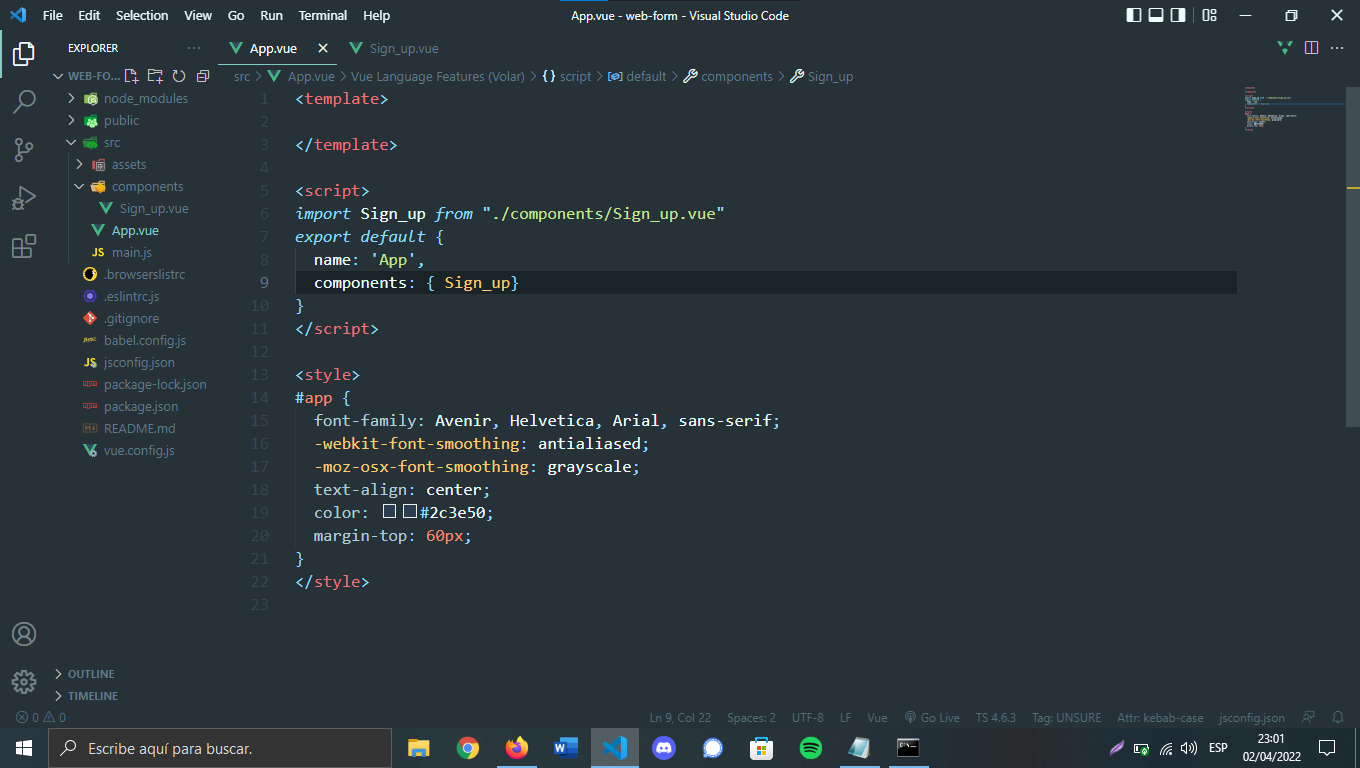Collapse the components folder
Viewport: 1360px width, 768px height.
coord(147,186)
